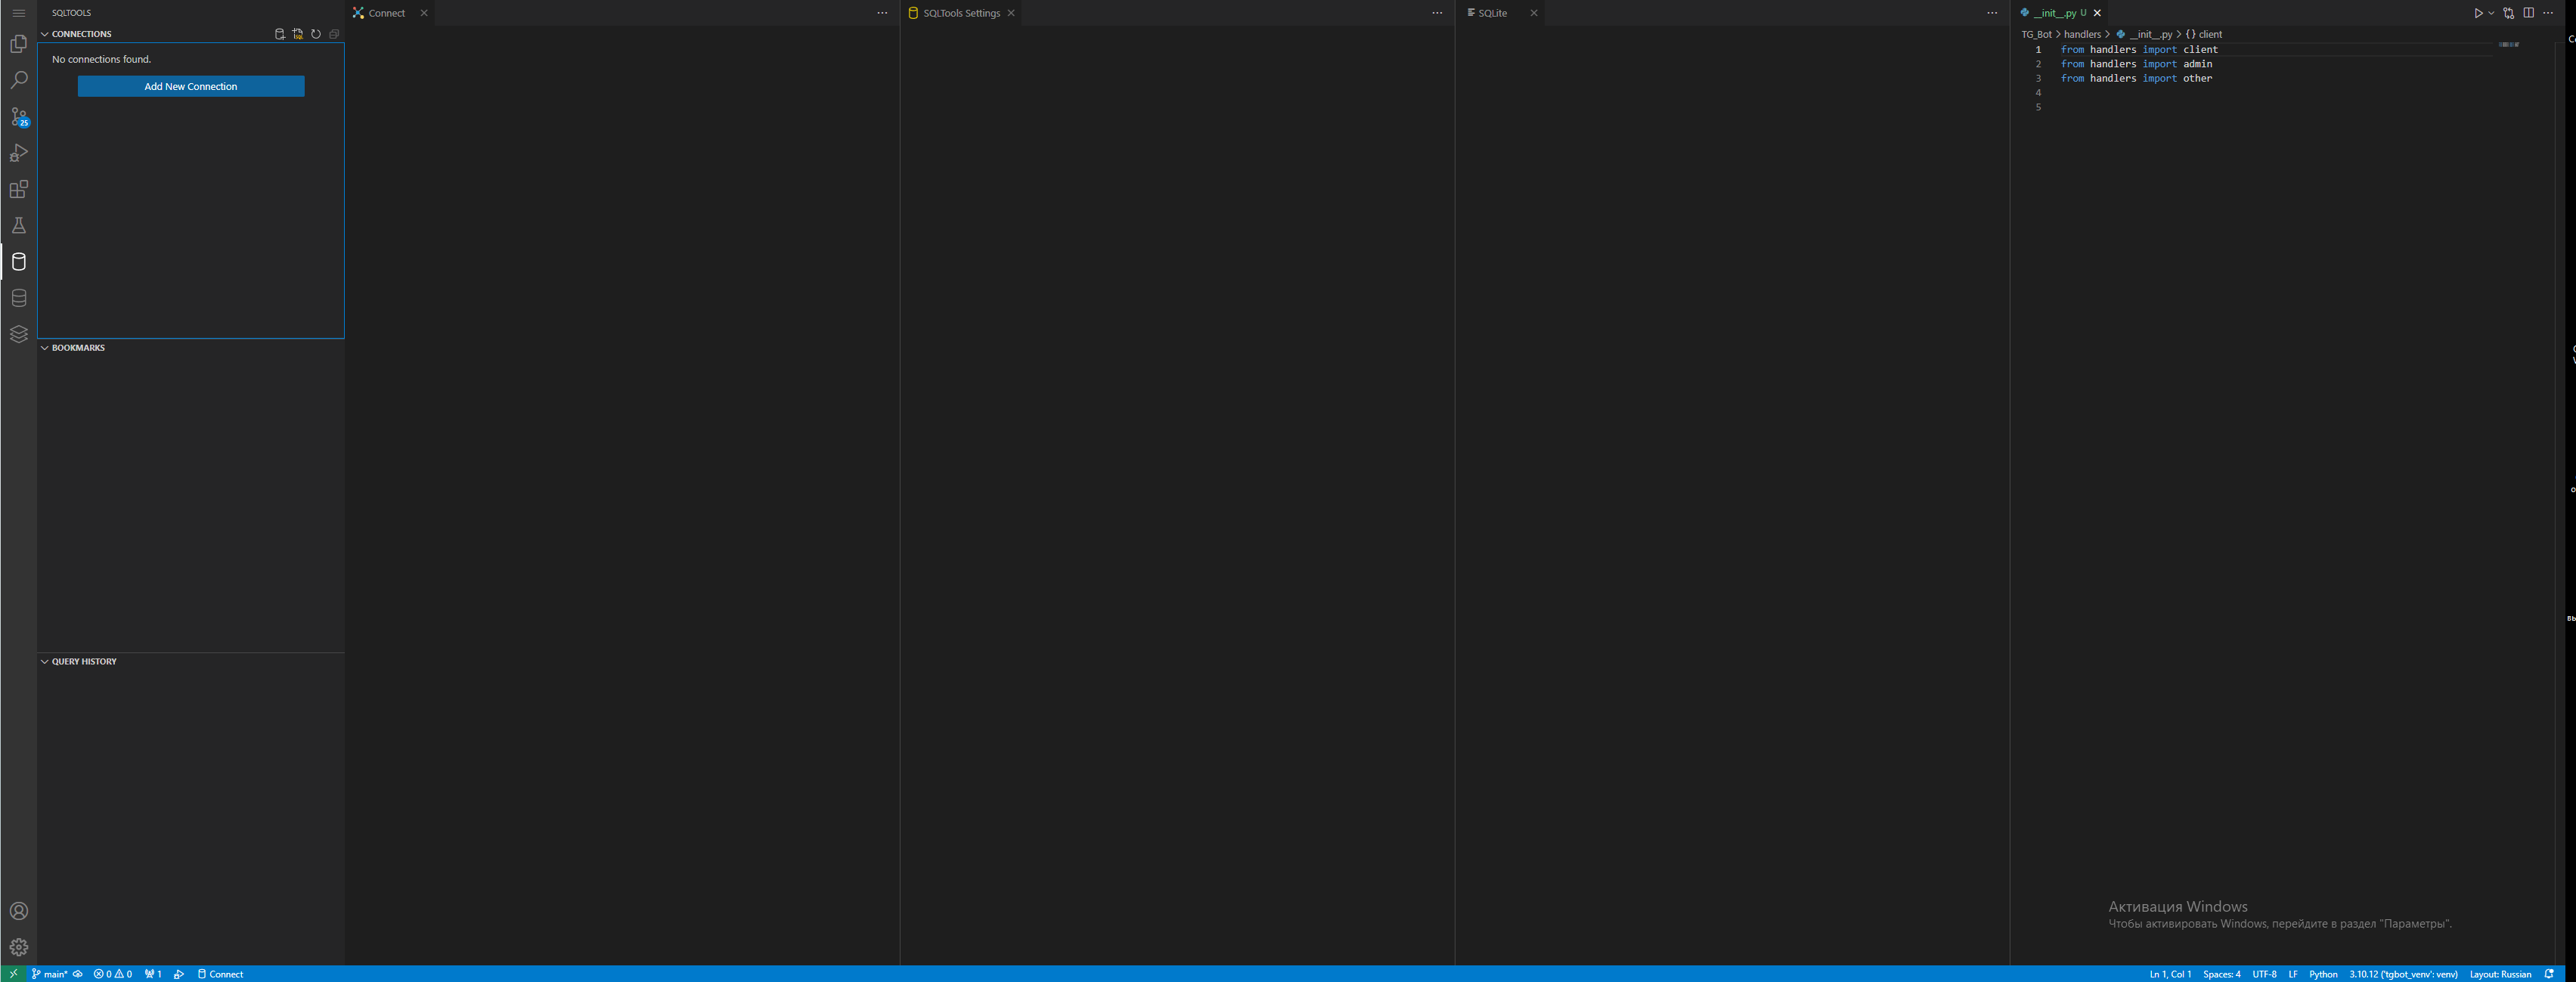Viewport: 2576px width, 982px height.
Task: Switch to the SQLTools Settings tab
Action: click(960, 13)
